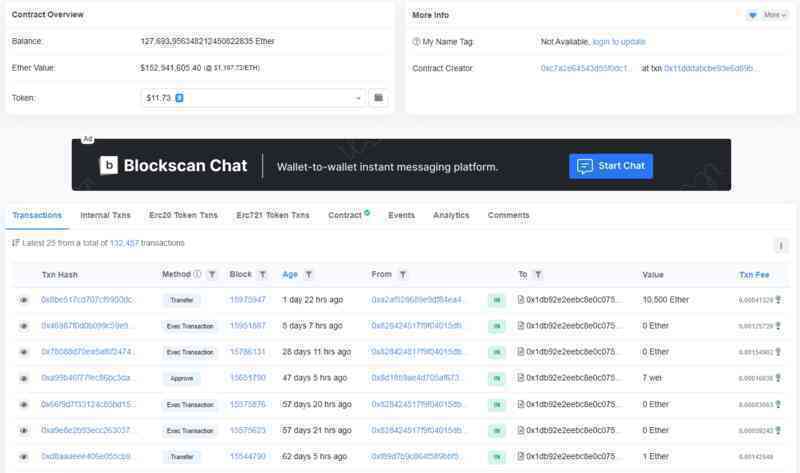This screenshot has height=473, width=800.
Task: Expand the Token holdings dropdown
Action: 253,98
